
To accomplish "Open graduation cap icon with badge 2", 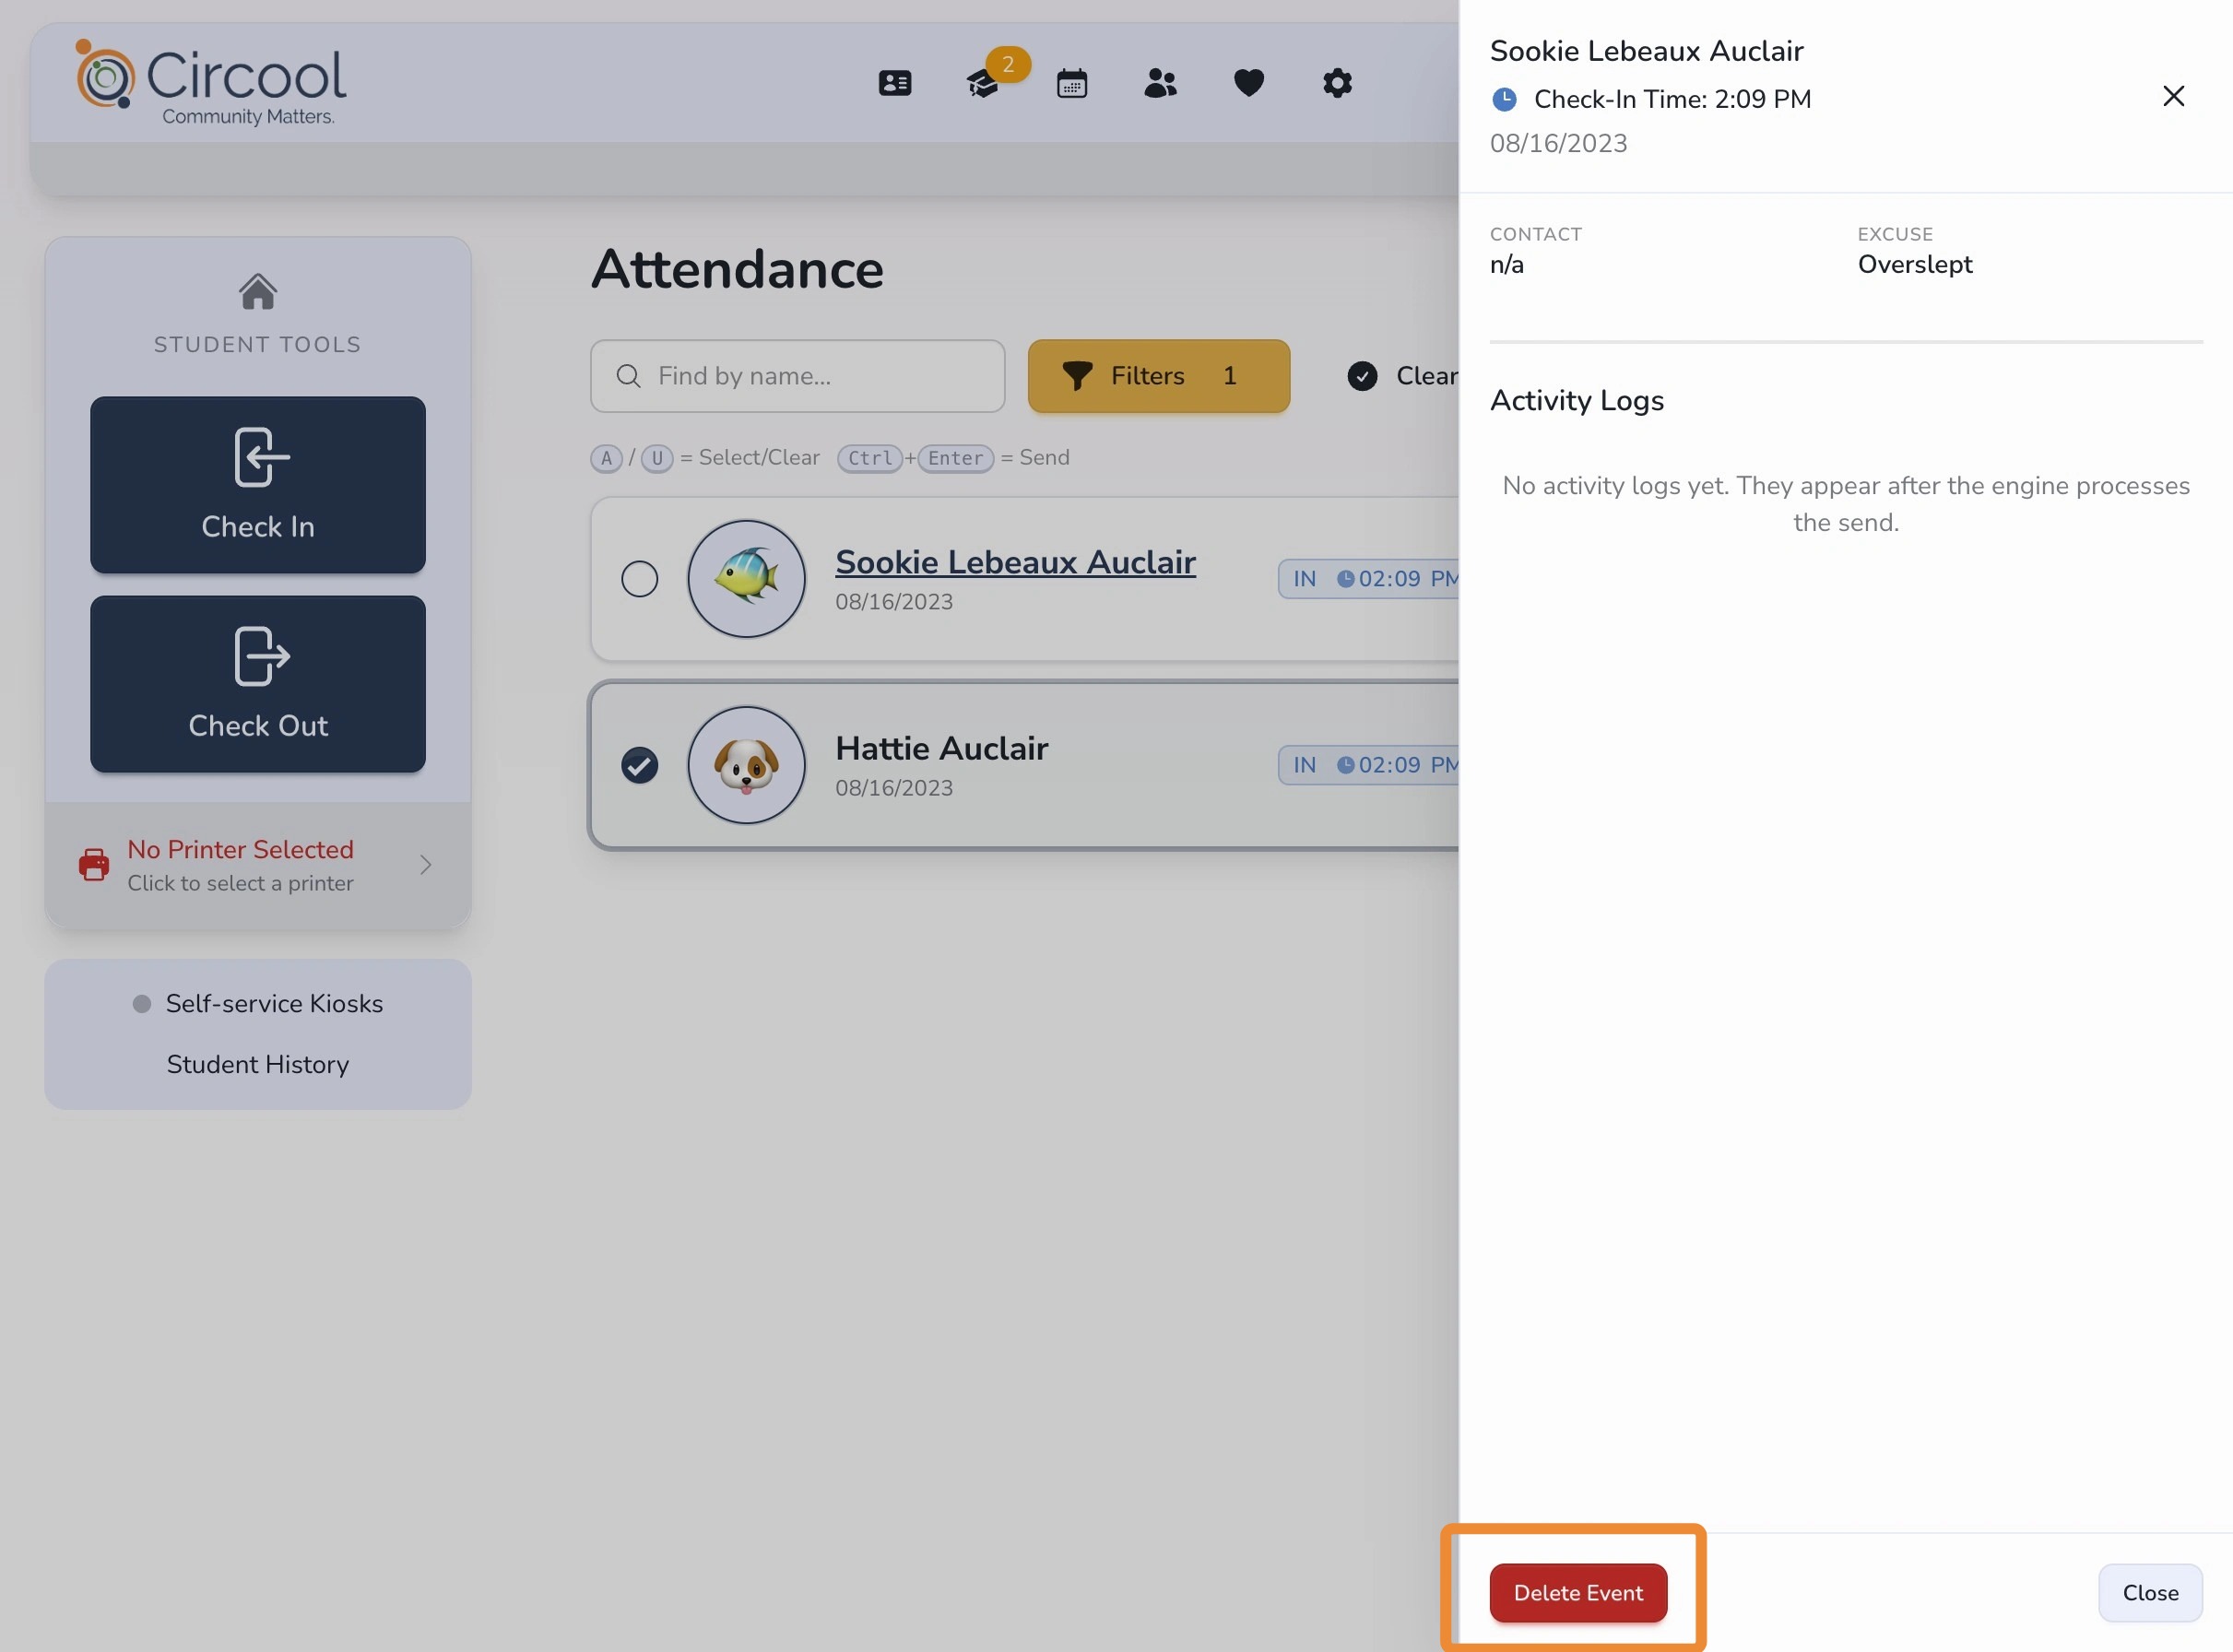I will pos(984,83).
